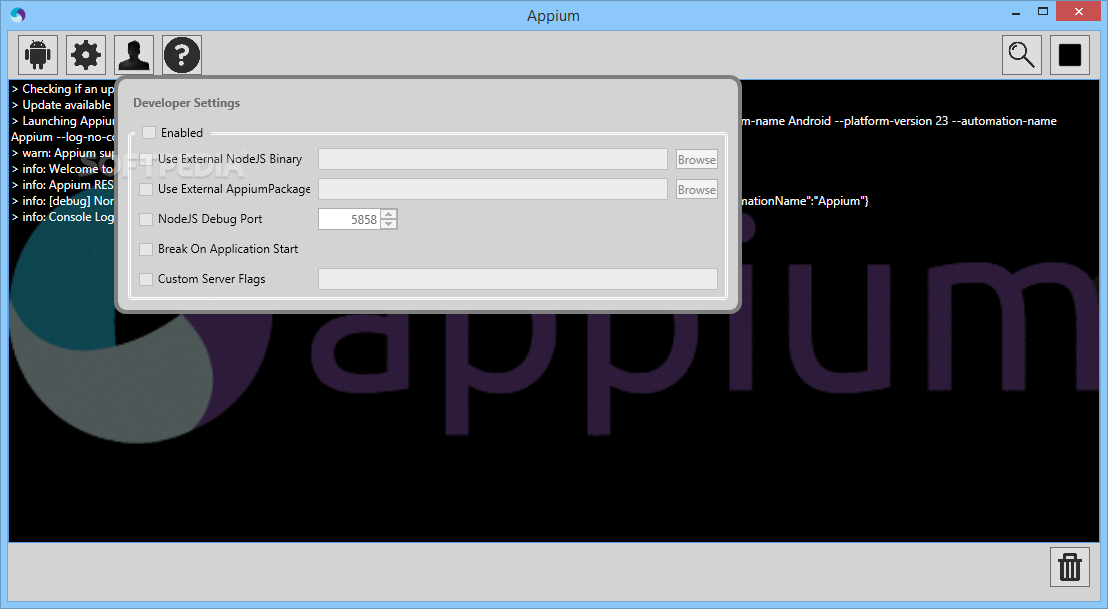
Task: Click the debug port 5858 field
Action: pos(349,219)
